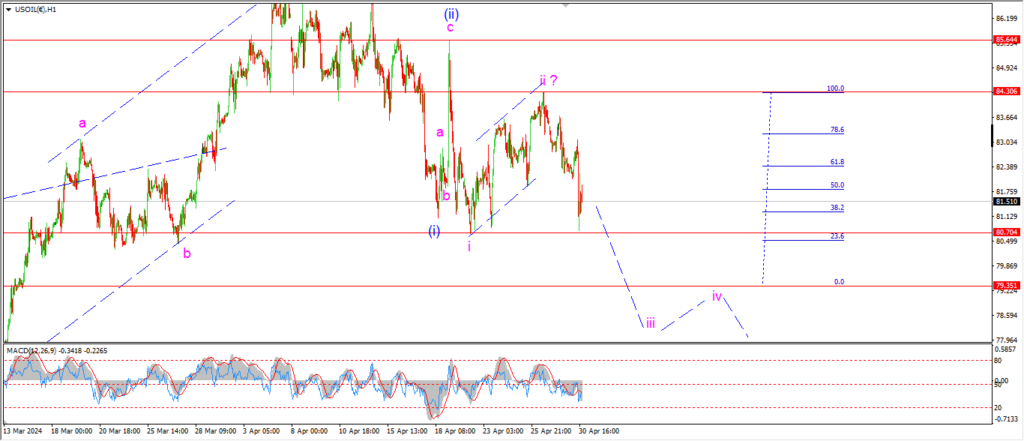The height and width of the screenshot is (441, 1024).
Task: Click the pink 'c' label under (ii)
Action: pos(450,28)
